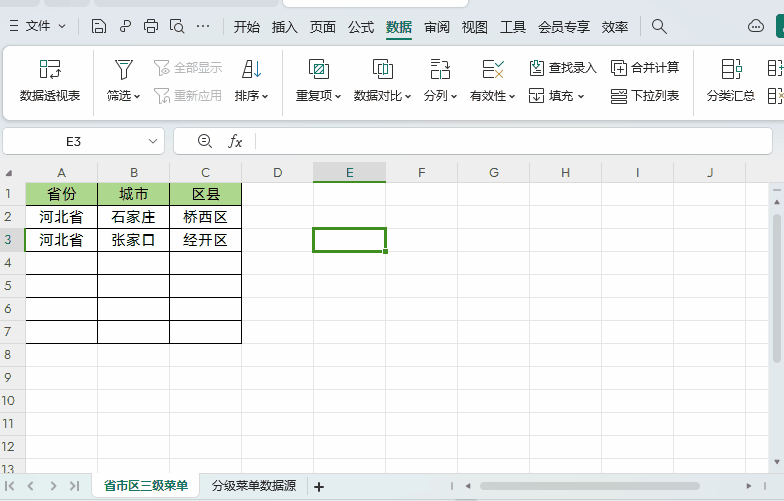Click 下拉列表 dropdown list tool
The width and height of the screenshot is (784, 501).
(645, 96)
